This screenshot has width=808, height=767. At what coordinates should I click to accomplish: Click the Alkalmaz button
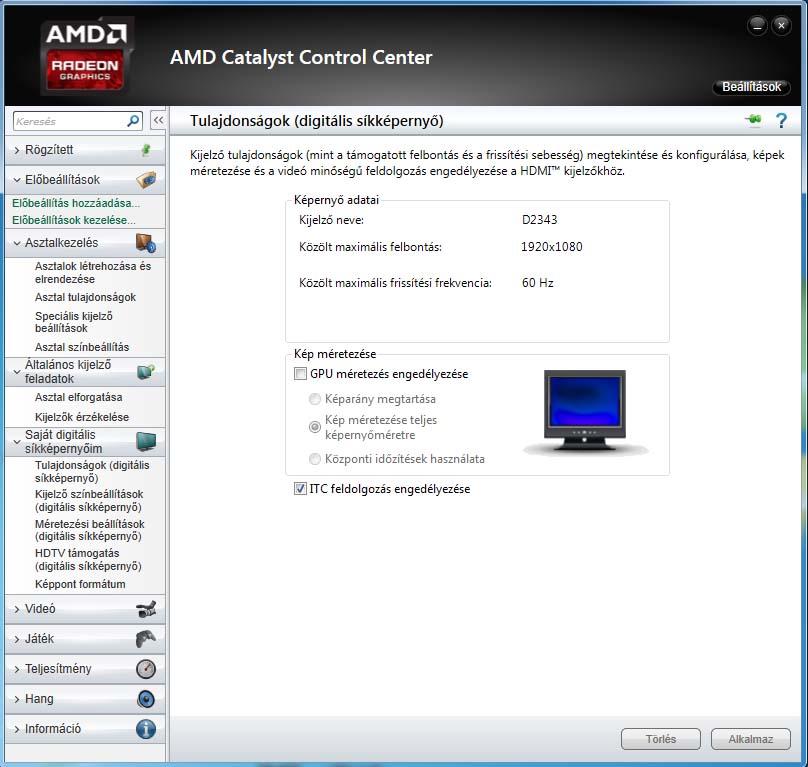tap(750, 739)
